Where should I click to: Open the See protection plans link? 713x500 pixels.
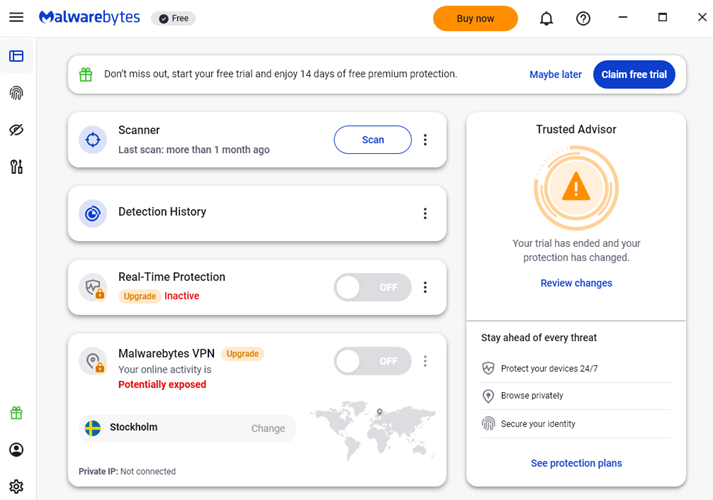[x=576, y=463]
